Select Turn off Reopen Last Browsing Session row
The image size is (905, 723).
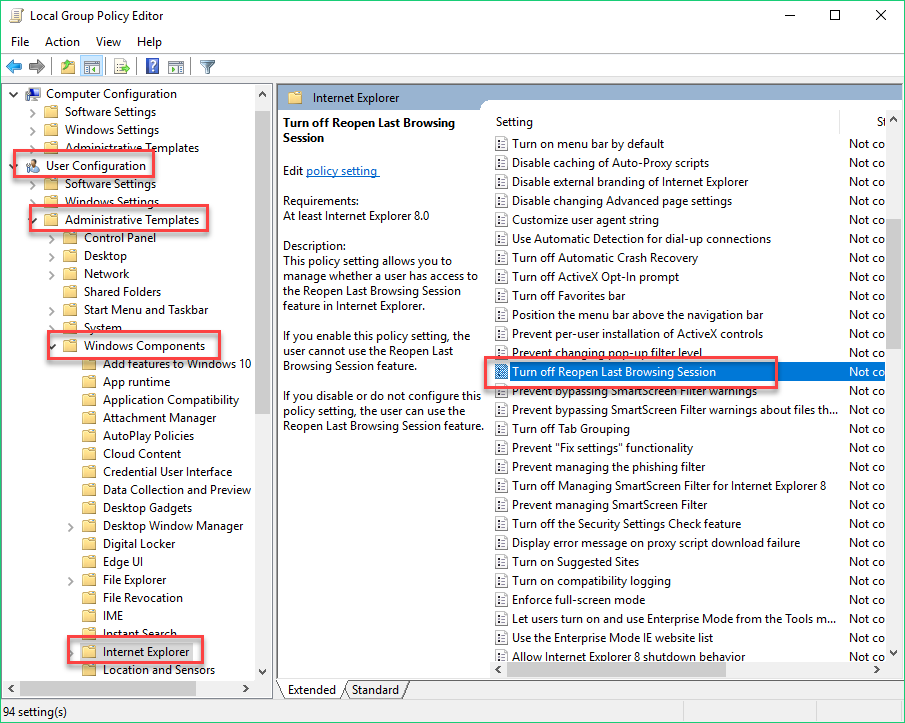point(689,372)
